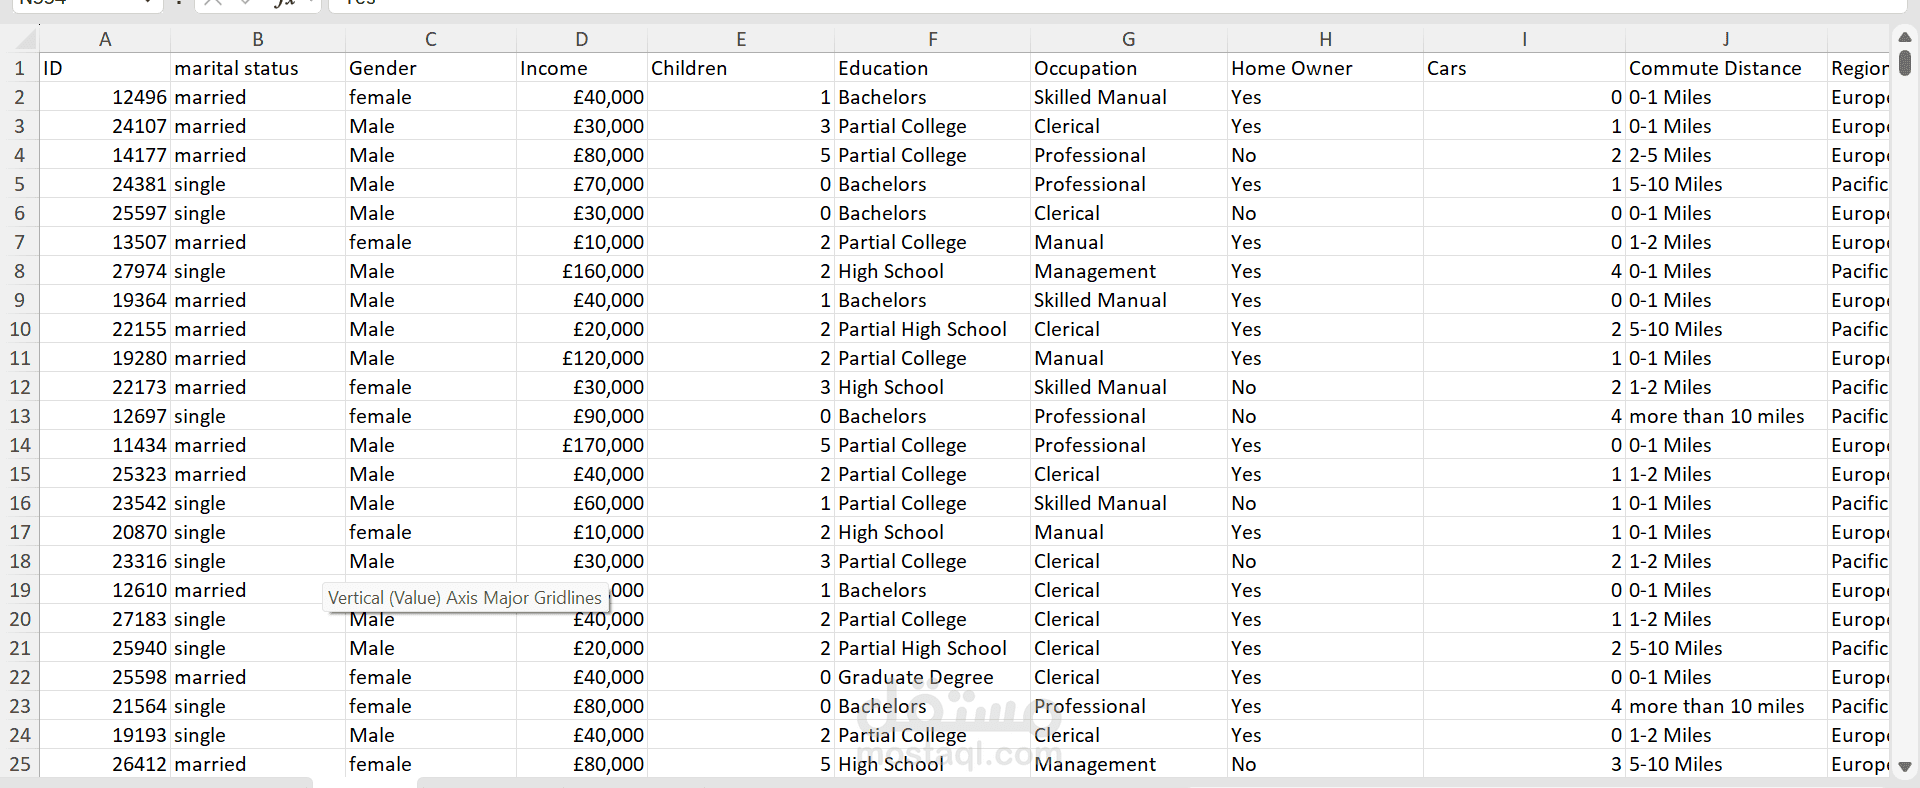Select row 8 header
The height and width of the screenshot is (788, 1920).
click(20, 271)
